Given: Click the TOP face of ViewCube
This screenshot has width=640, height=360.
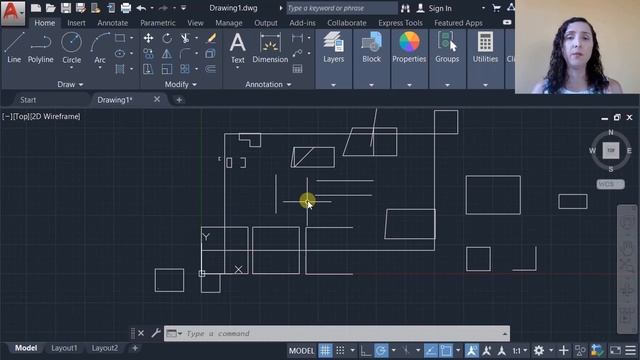Looking at the screenshot, I should pyautogui.click(x=611, y=151).
